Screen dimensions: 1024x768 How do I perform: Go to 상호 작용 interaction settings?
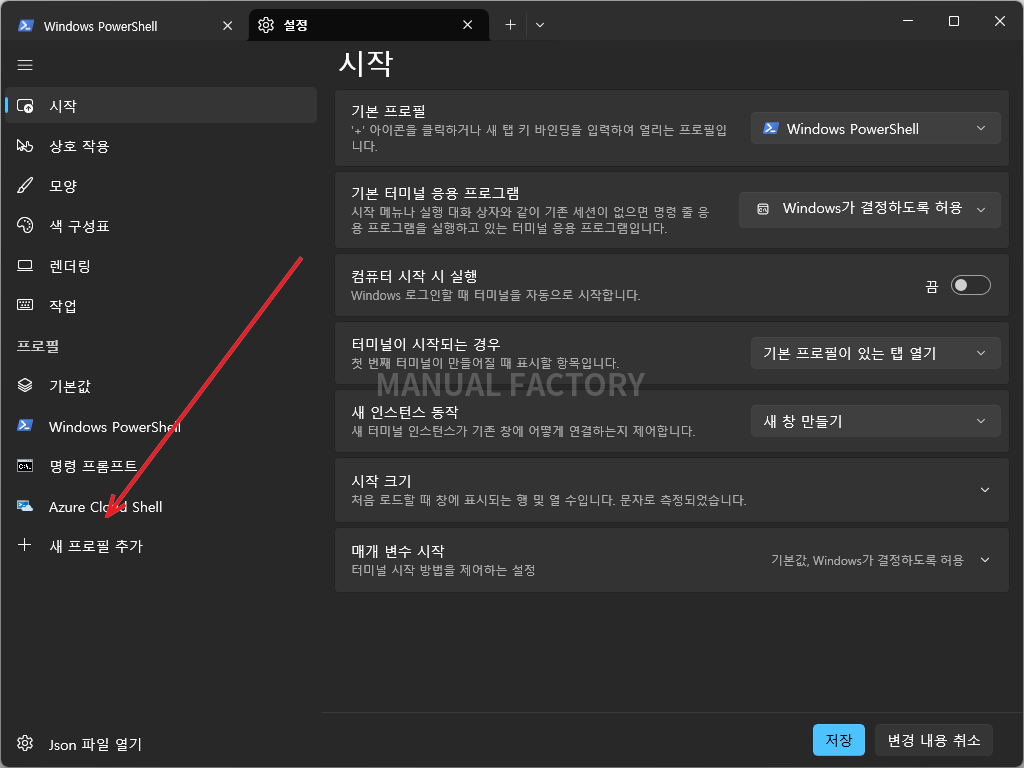[161, 146]
